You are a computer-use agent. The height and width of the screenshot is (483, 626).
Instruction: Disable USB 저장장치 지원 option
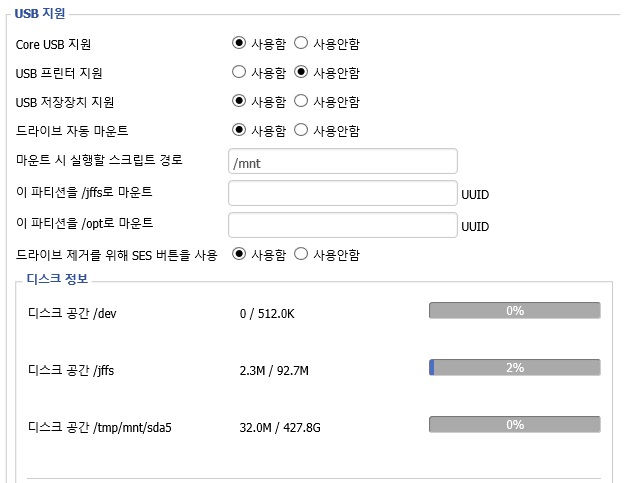pyautogui.click(x=301, y=101)
